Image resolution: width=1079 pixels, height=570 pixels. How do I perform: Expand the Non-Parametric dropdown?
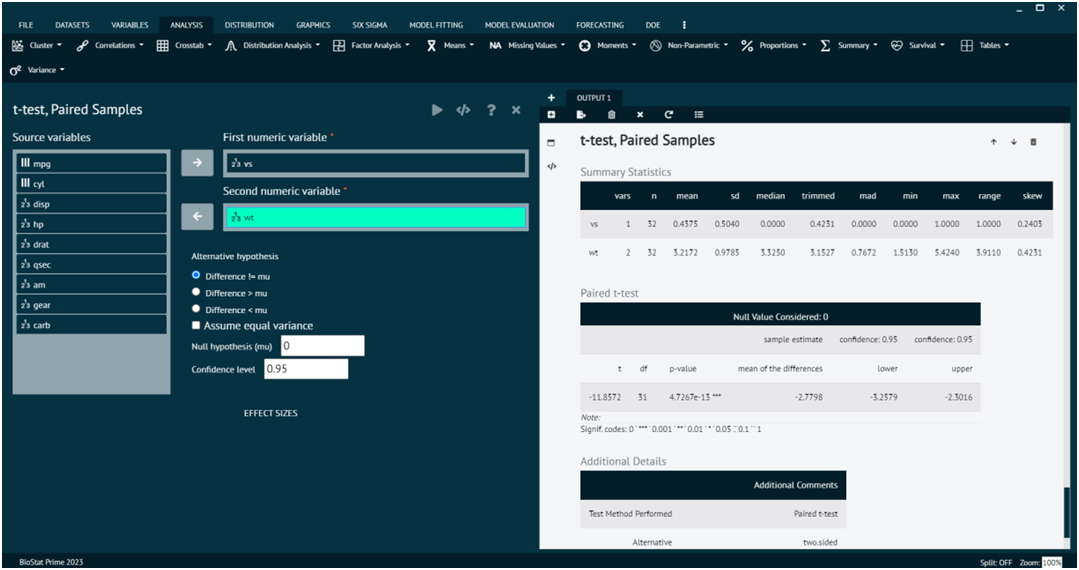pos(693,45)
